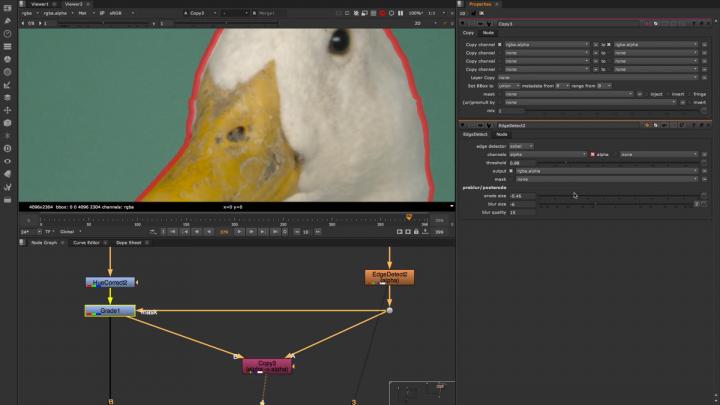The image size is (720, 405).
Task: Open the Node tab in Copy3 properties
Action: [x=488, y=33]
